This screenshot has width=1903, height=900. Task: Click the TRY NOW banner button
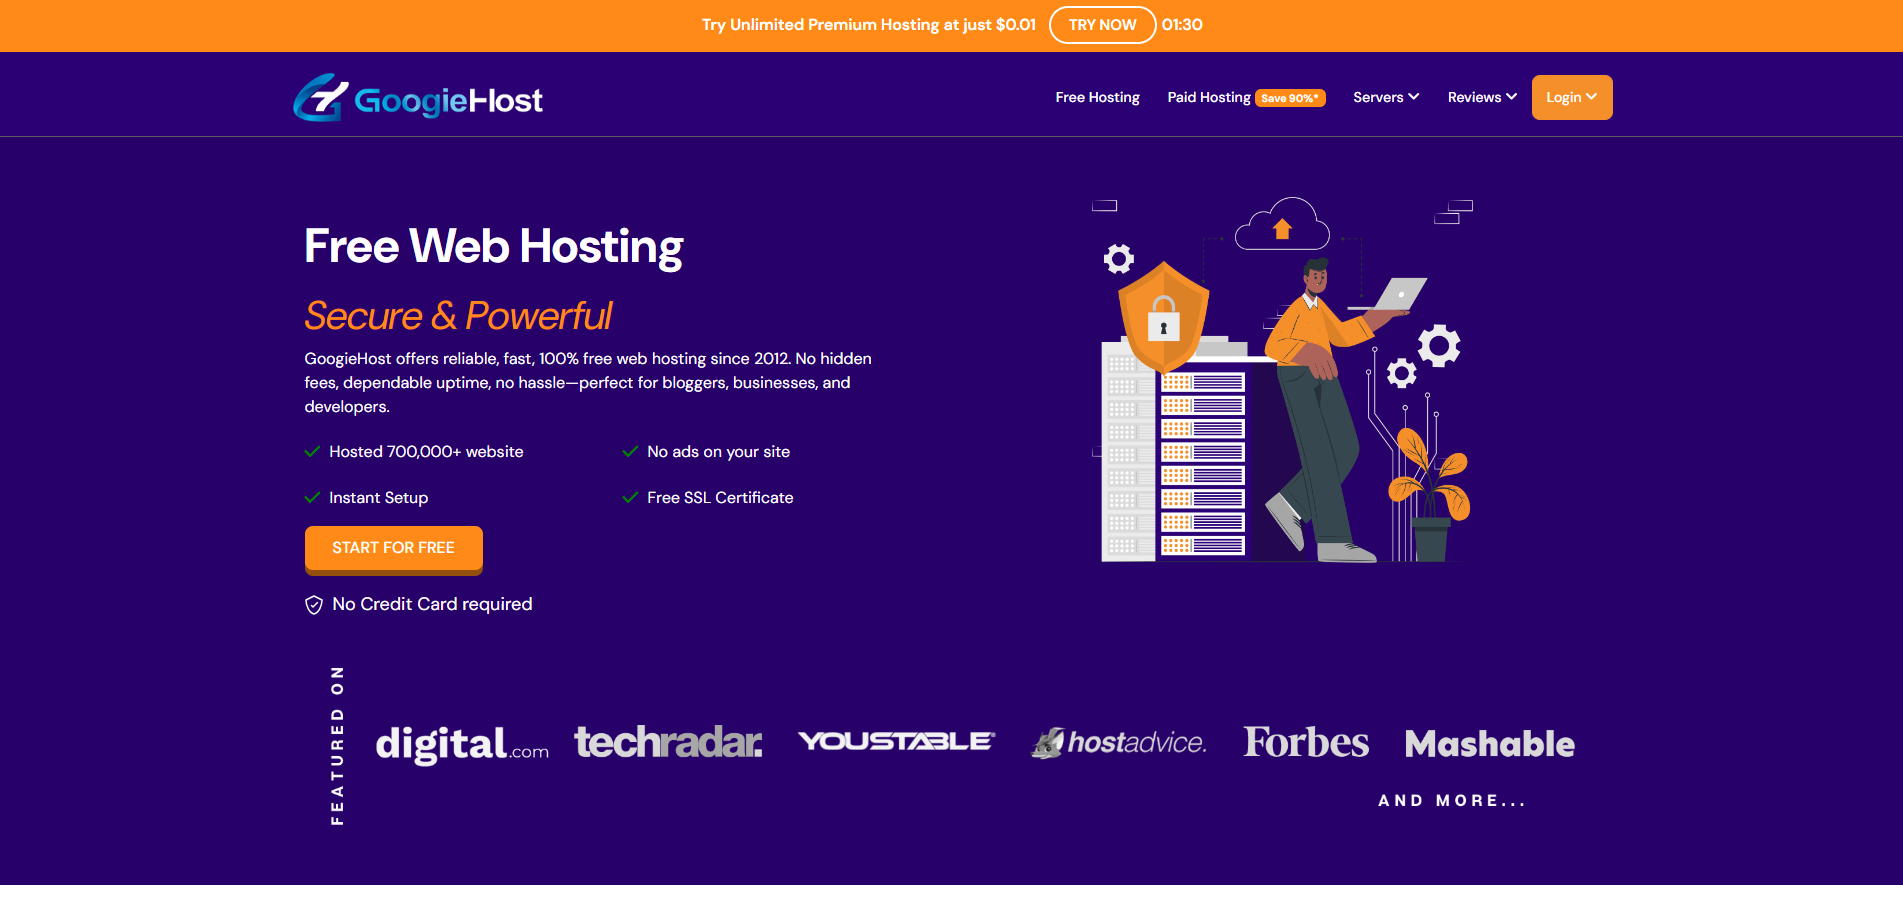pos(1102,25)
